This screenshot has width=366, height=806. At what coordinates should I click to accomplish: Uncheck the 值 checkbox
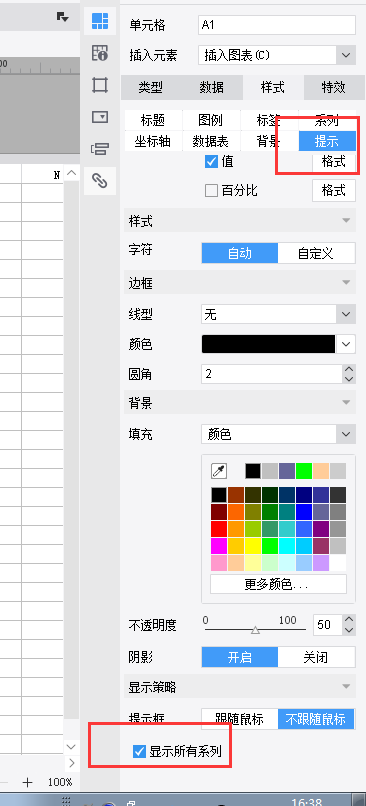coord(211,161)
